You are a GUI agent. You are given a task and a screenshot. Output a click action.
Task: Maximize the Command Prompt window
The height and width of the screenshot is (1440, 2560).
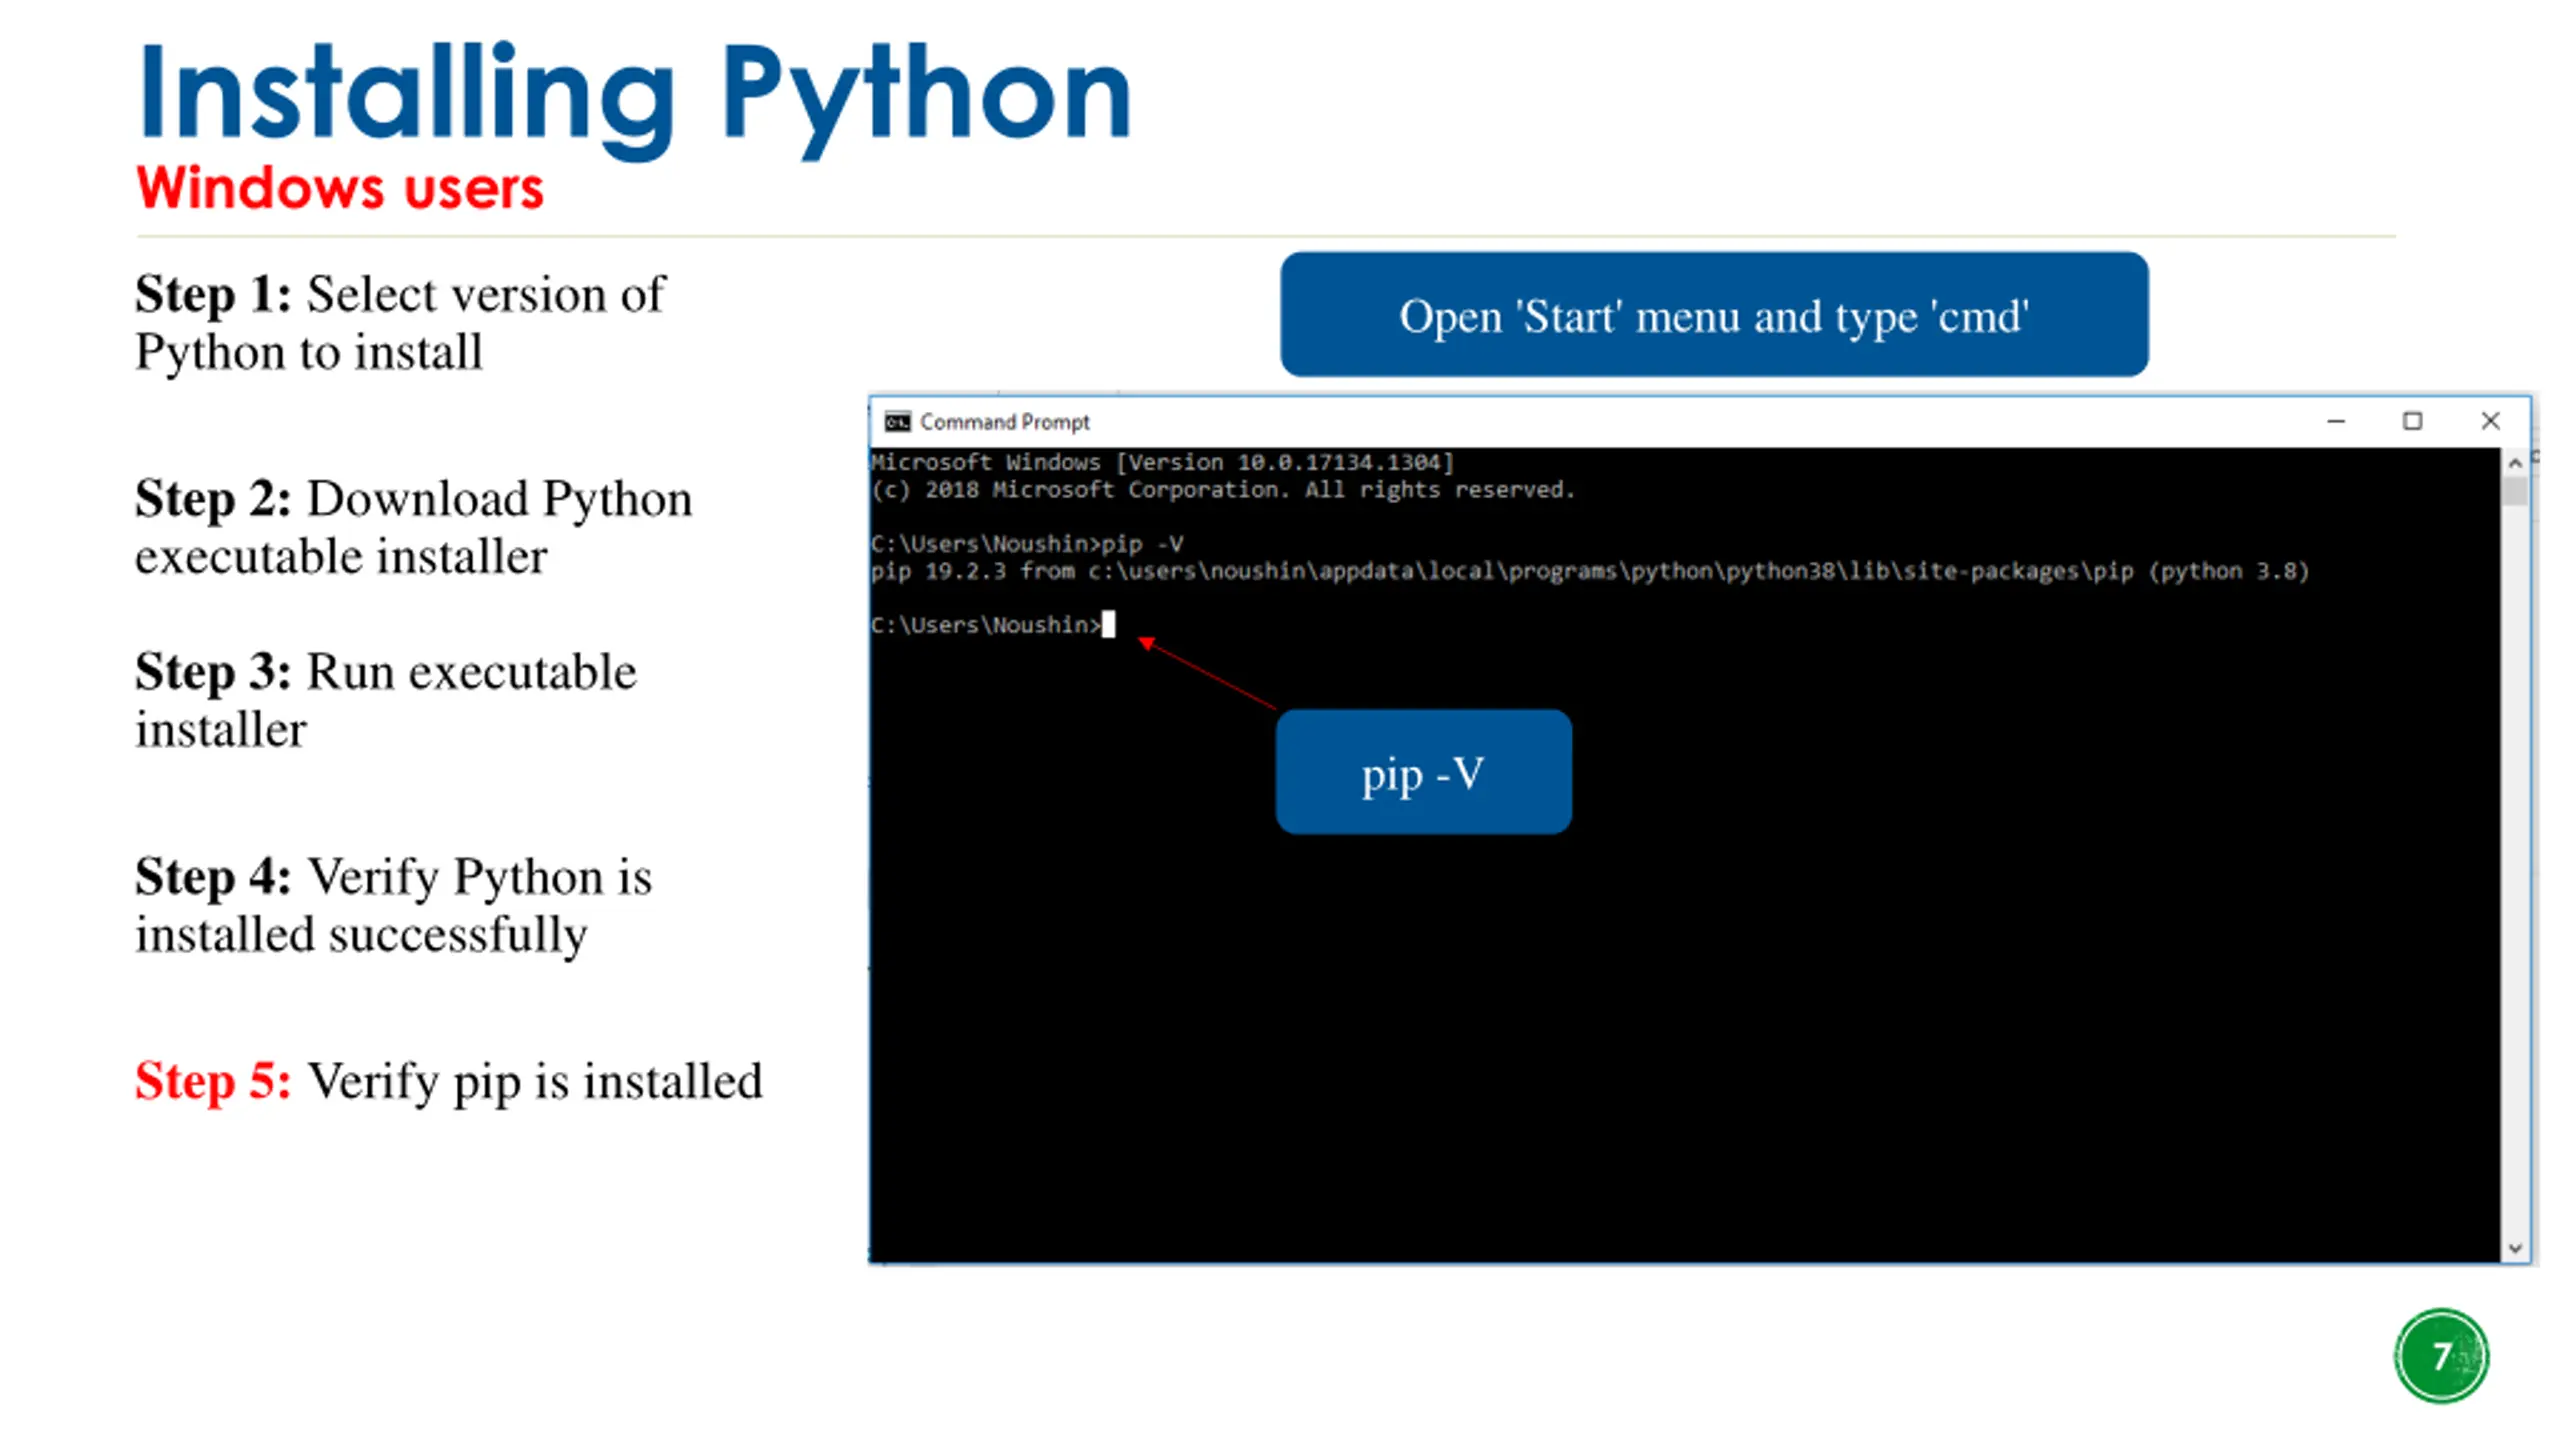pyautogui.click(x=2413, y=422)
